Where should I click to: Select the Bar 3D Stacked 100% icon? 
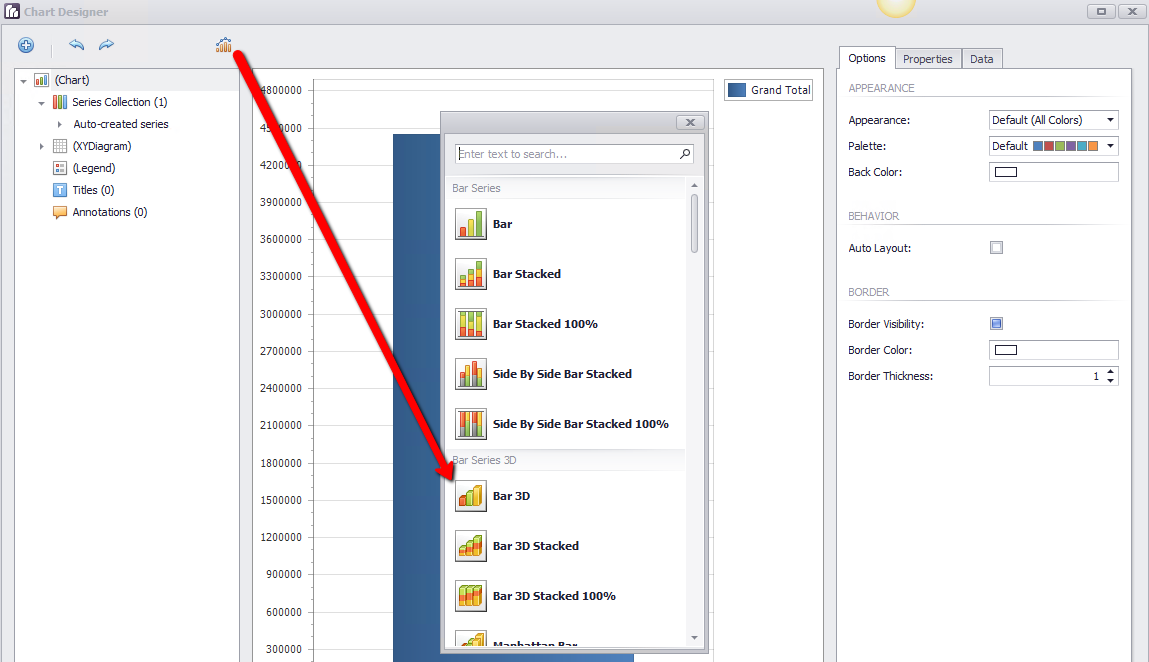tap(470, 595)
